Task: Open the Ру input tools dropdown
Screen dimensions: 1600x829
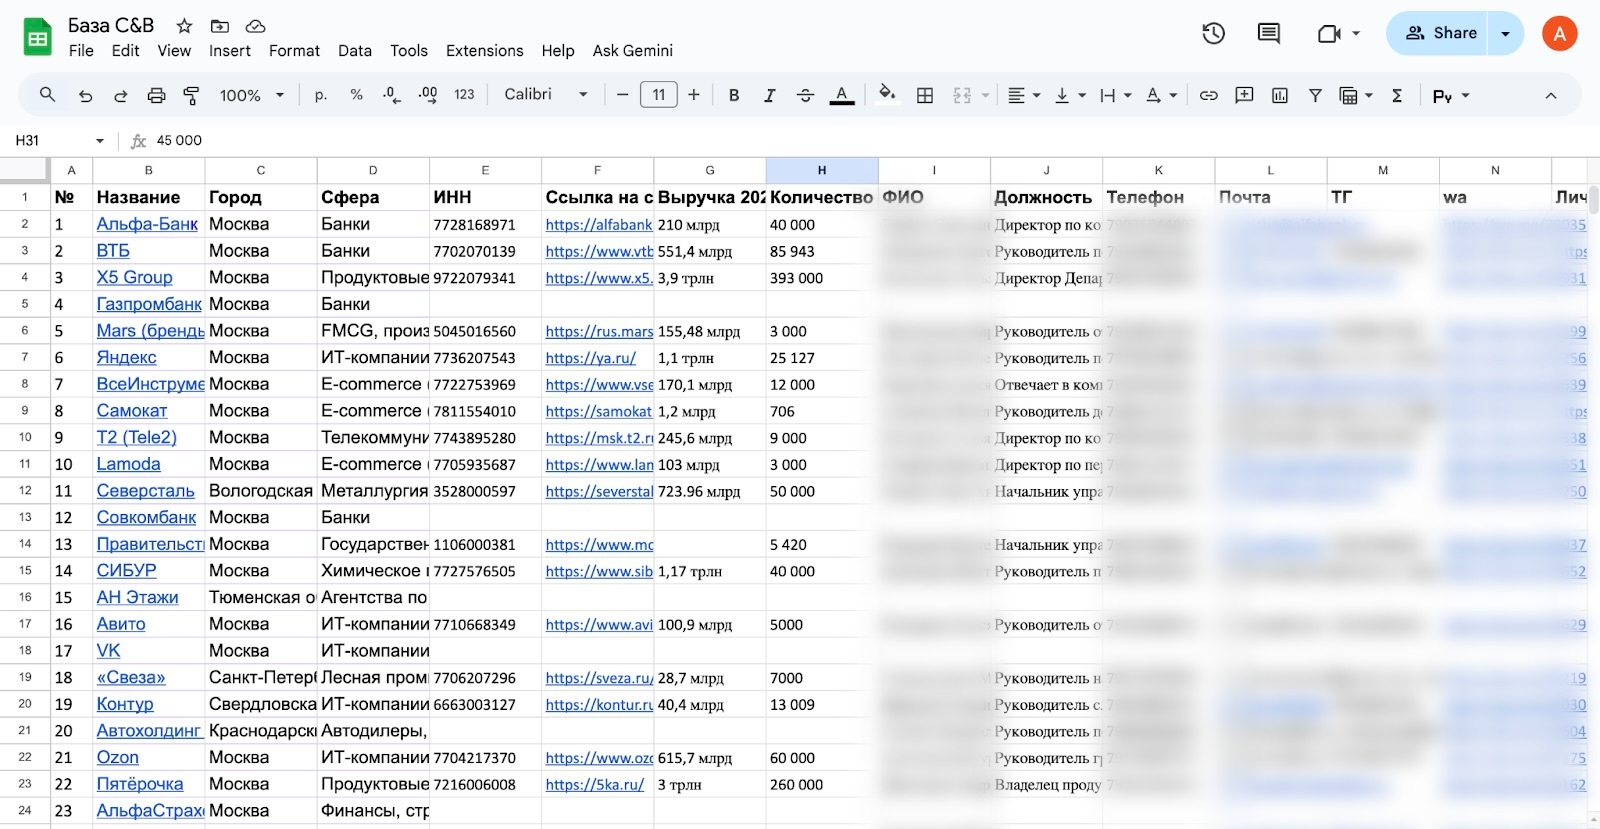Action: (x=1451, y=95)
